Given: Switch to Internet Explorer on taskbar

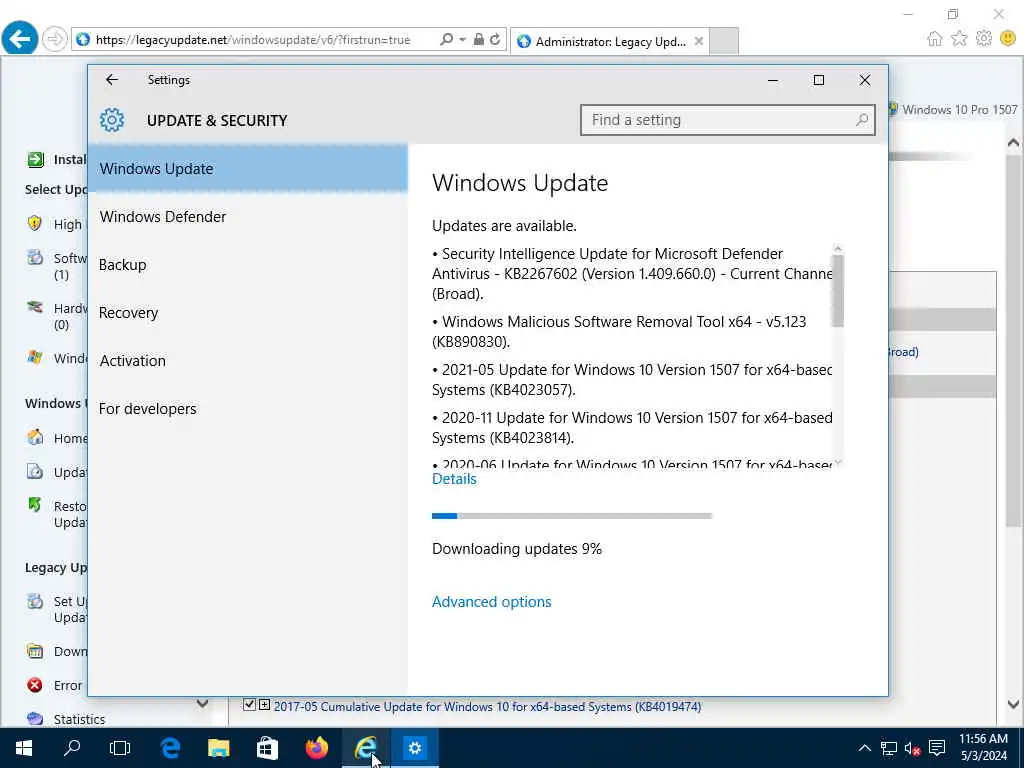Looking at the screenshot, I should [x=366, y=748].
